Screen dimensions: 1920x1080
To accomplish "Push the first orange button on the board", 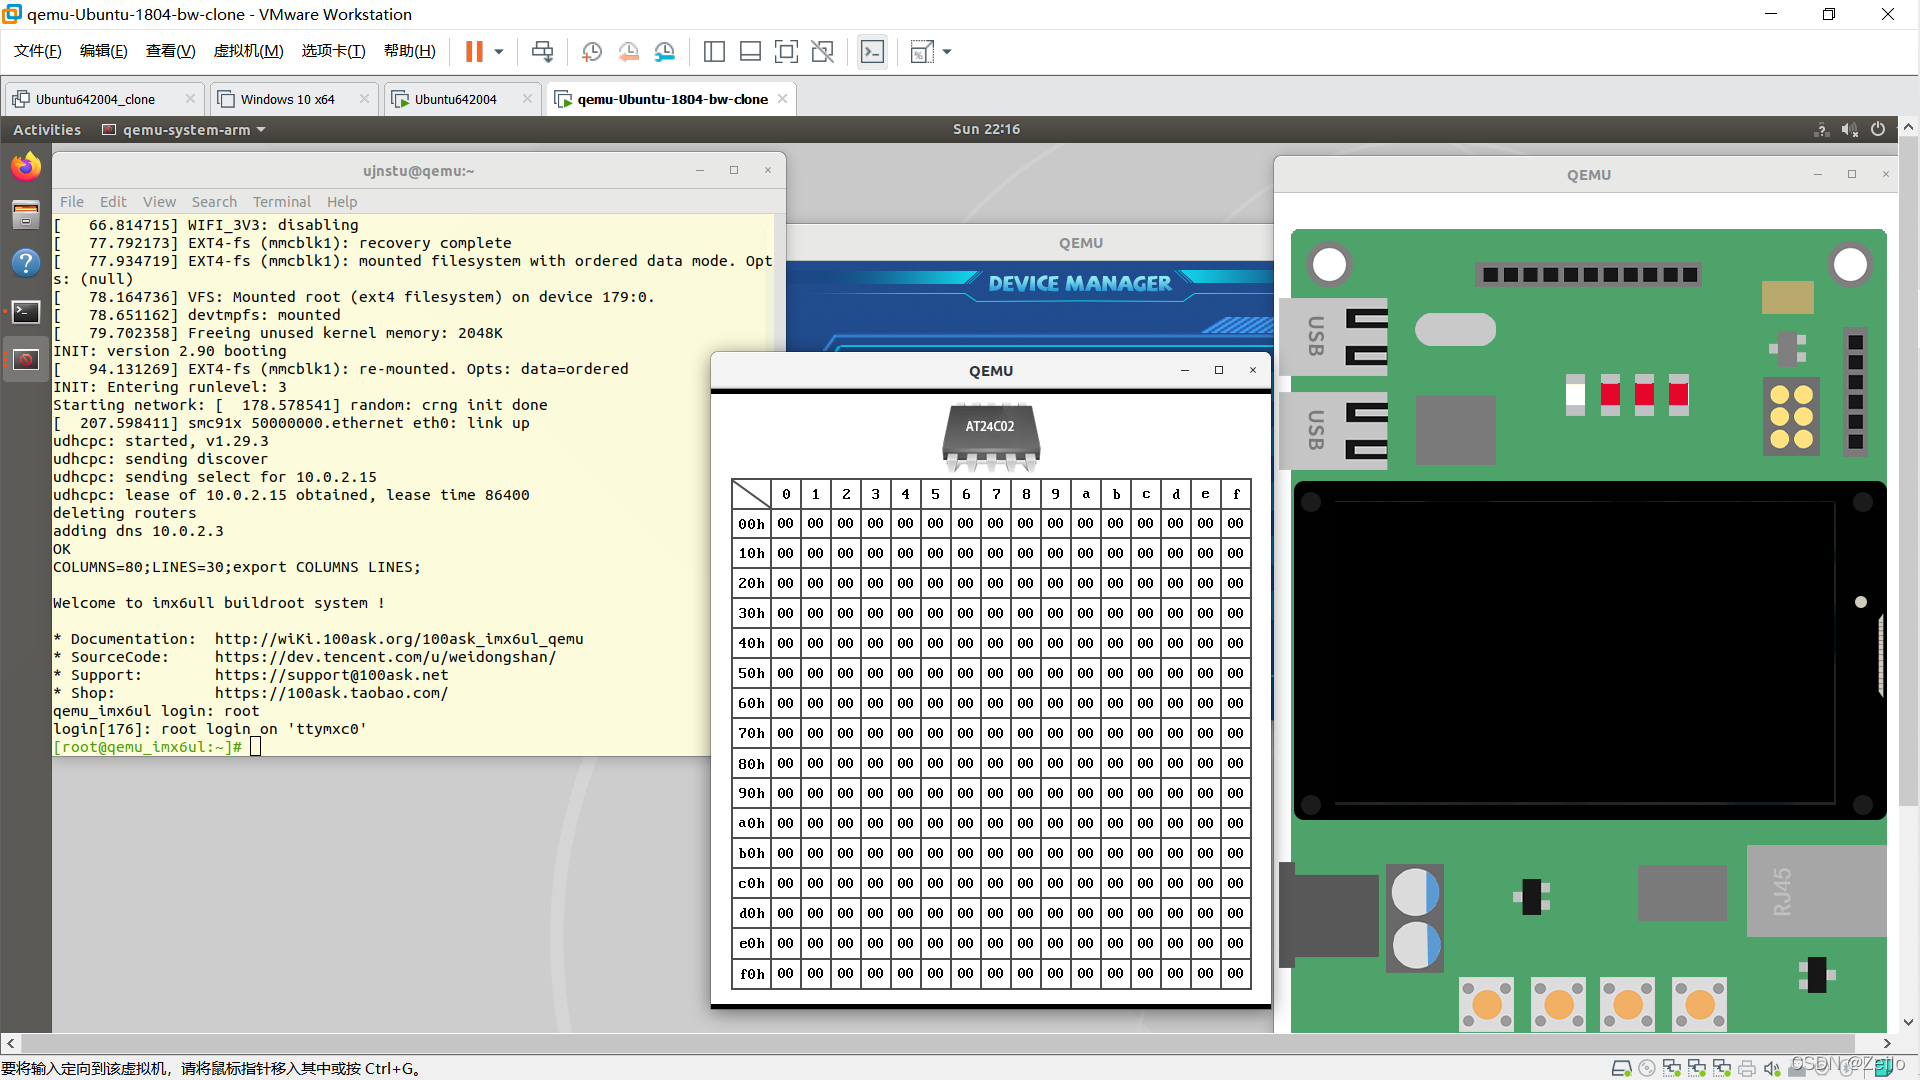I will coord(1487,1003).
